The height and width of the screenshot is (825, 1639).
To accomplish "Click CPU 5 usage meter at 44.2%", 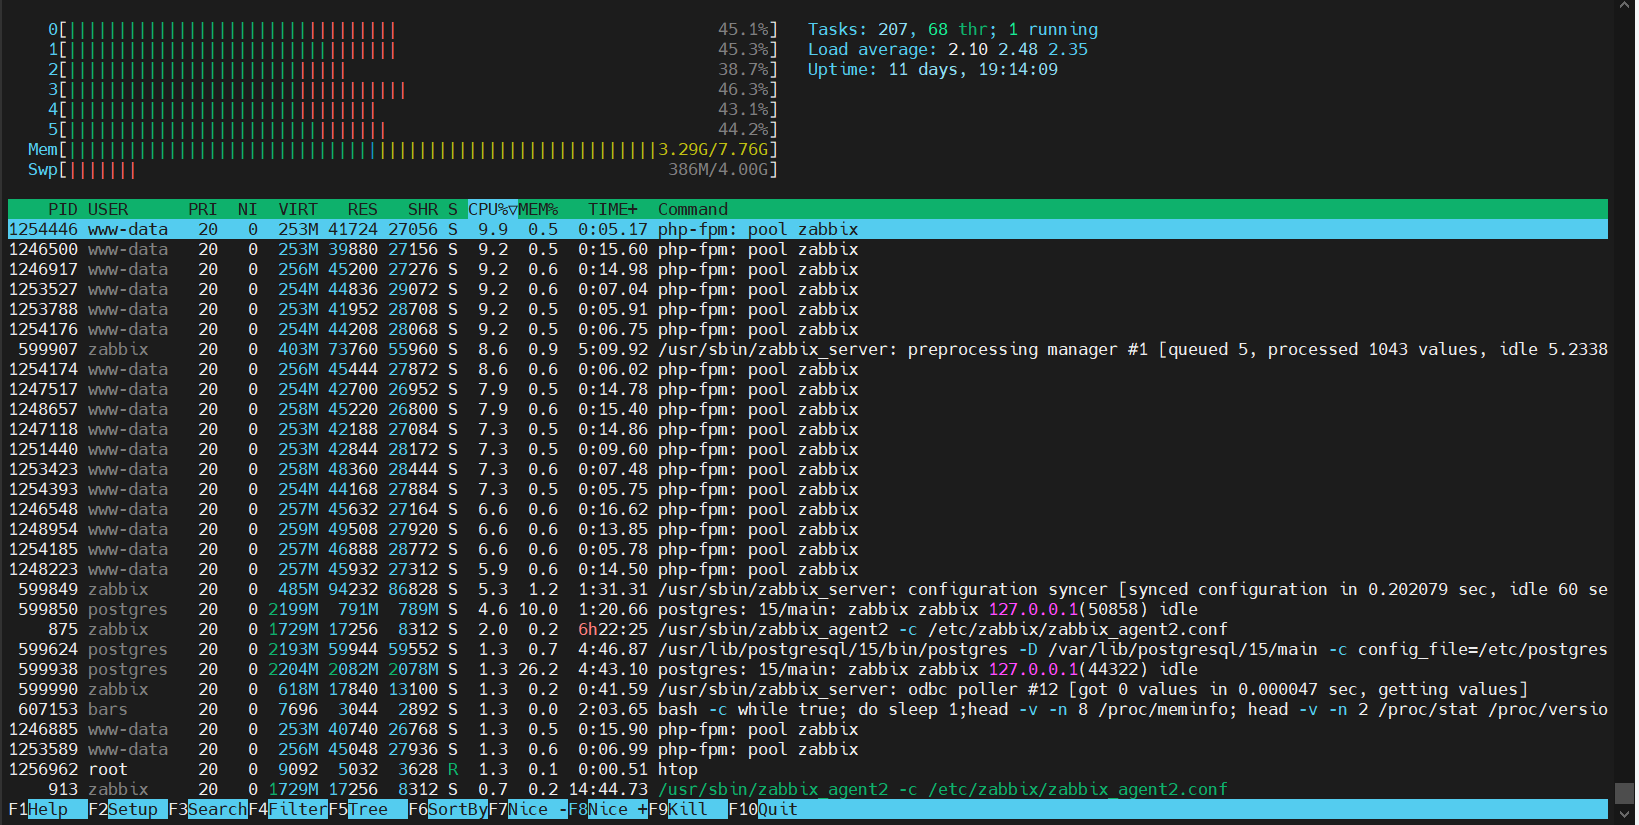I will 413,129.
